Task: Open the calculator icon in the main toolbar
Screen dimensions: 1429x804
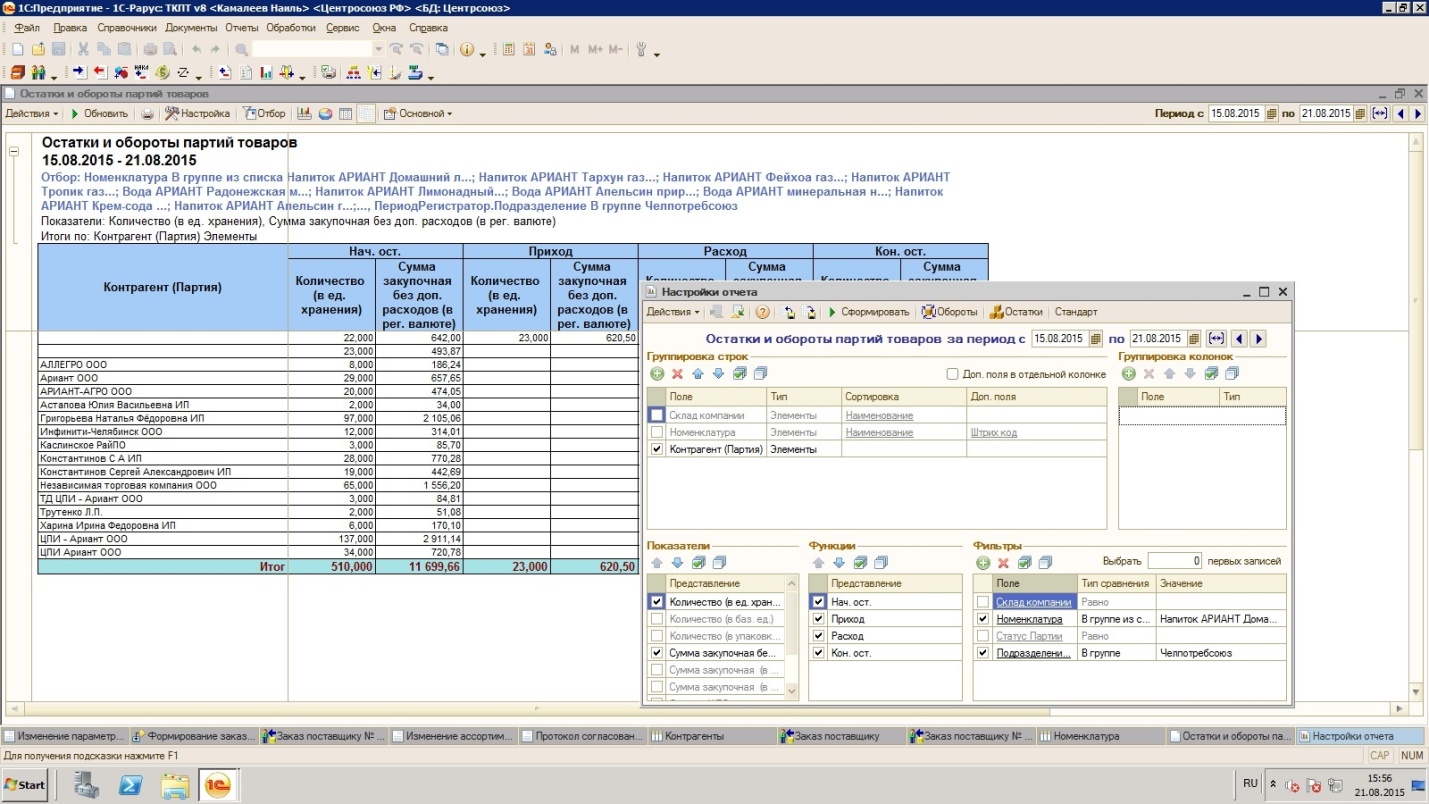Action: [509, 49]
